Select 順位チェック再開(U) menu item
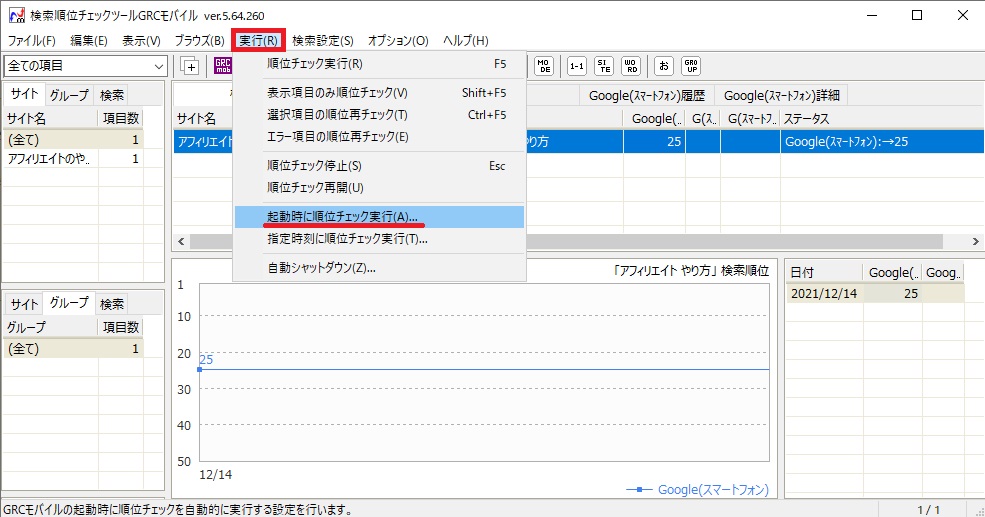The width and height of the screenshot is (985, 517). coord(379,187)
